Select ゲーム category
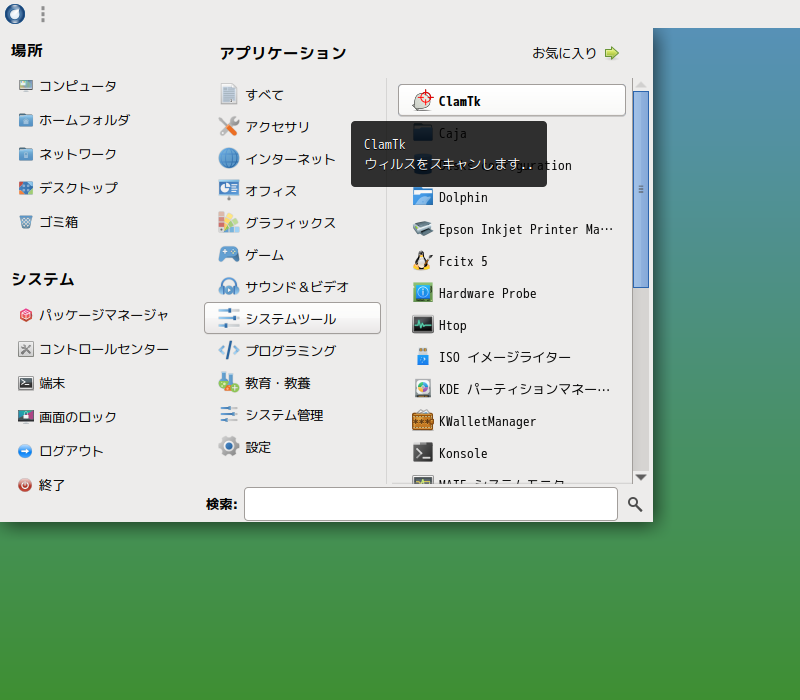 (292, 255)
